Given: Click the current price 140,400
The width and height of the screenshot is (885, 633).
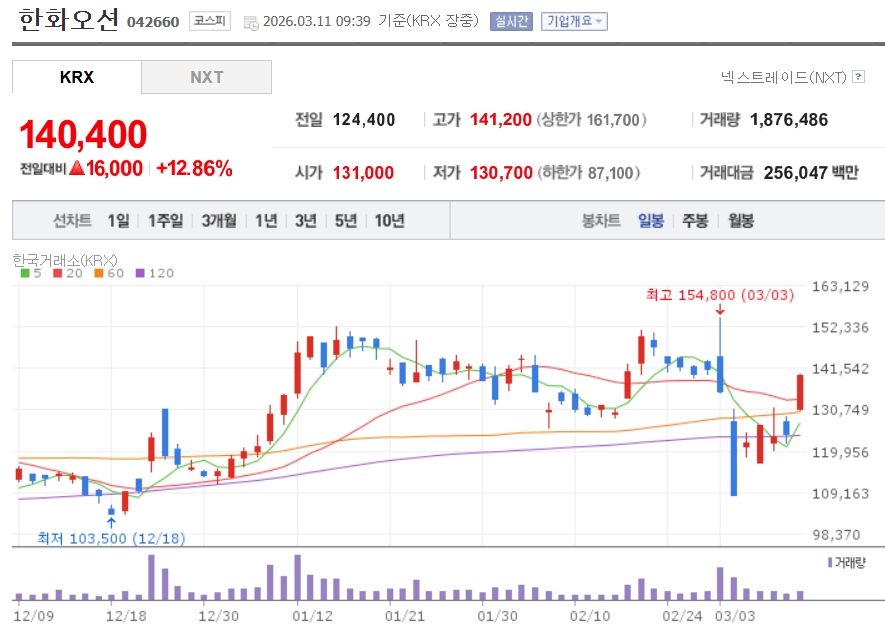Looking at the screenshot, I should click(83, 135).
